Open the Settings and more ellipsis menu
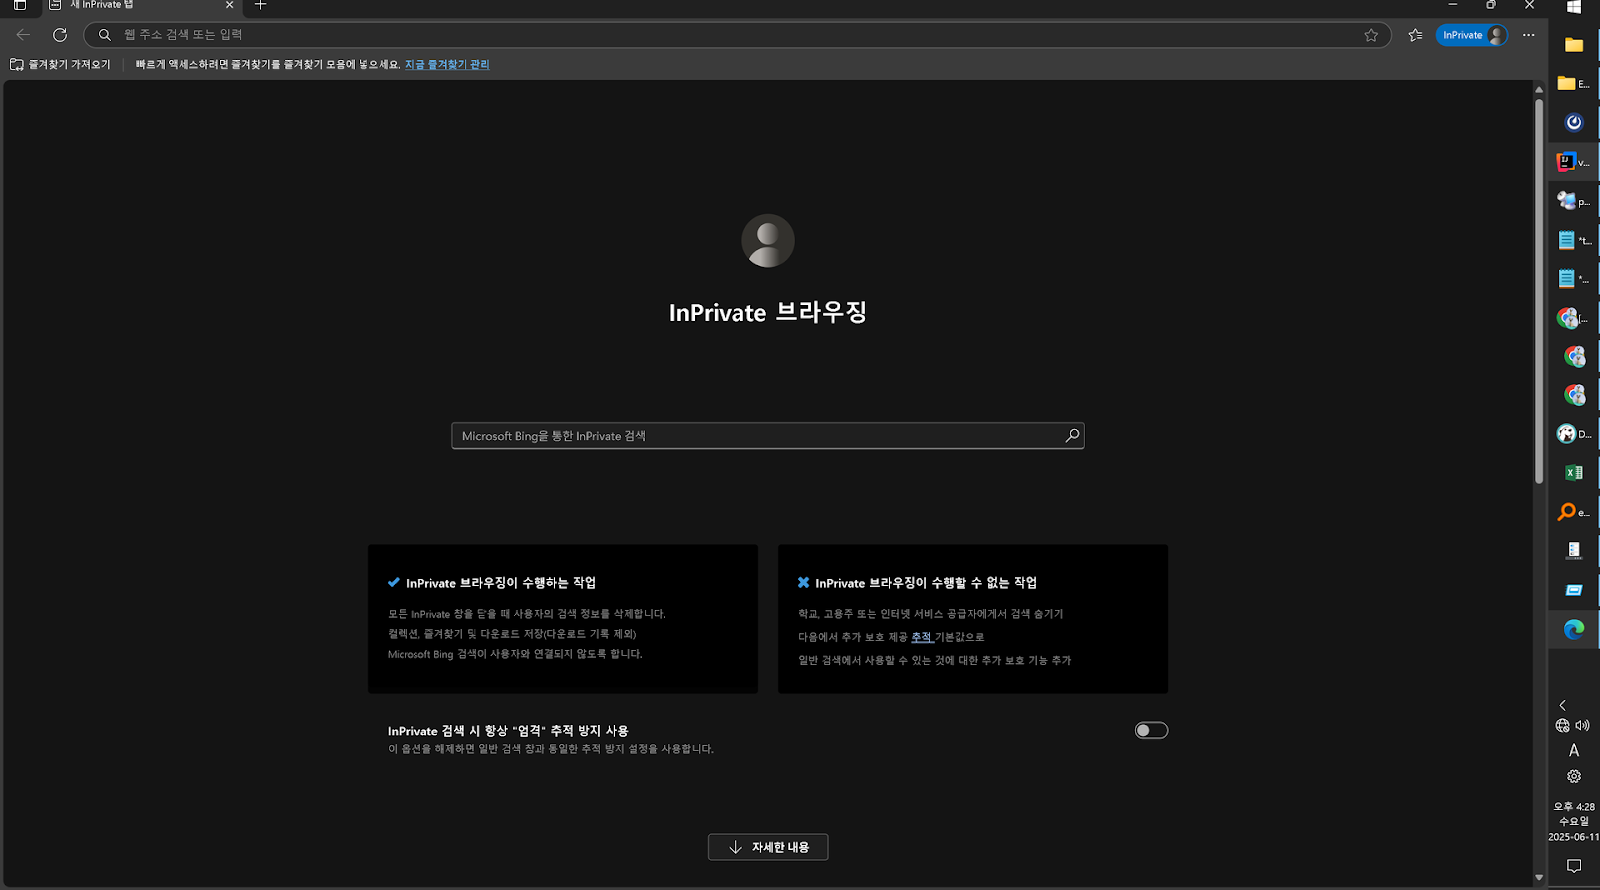This screenshot has width=1600, height=890. pos(1528,35)
